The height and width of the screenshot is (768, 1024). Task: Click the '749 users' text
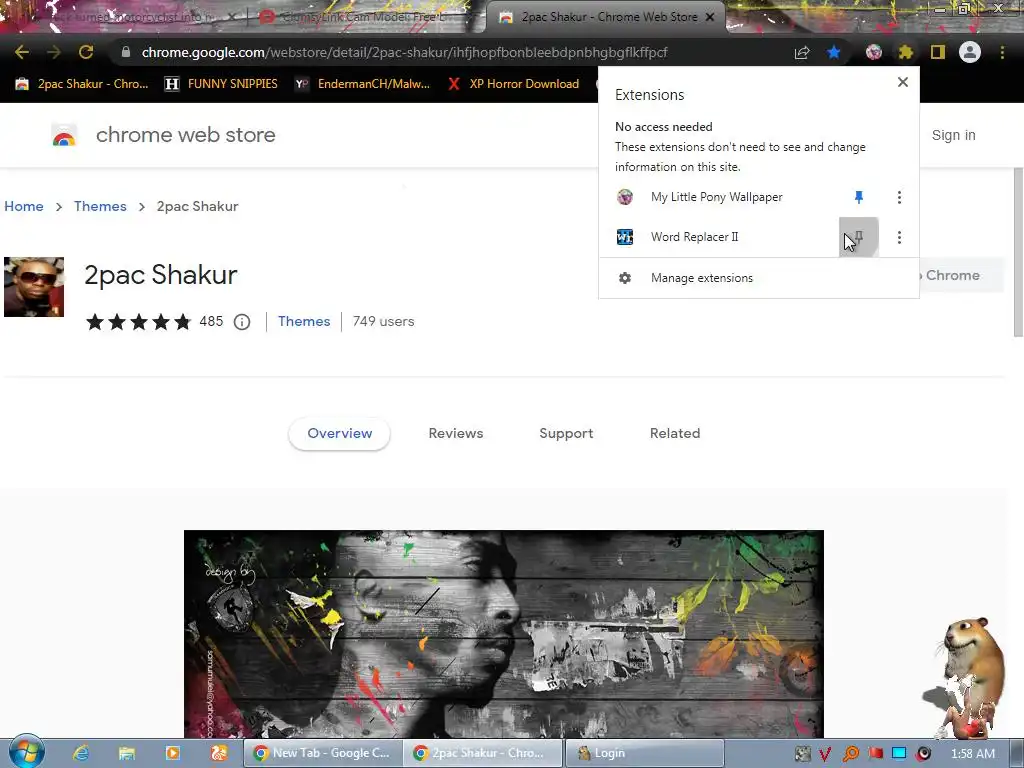383,321
